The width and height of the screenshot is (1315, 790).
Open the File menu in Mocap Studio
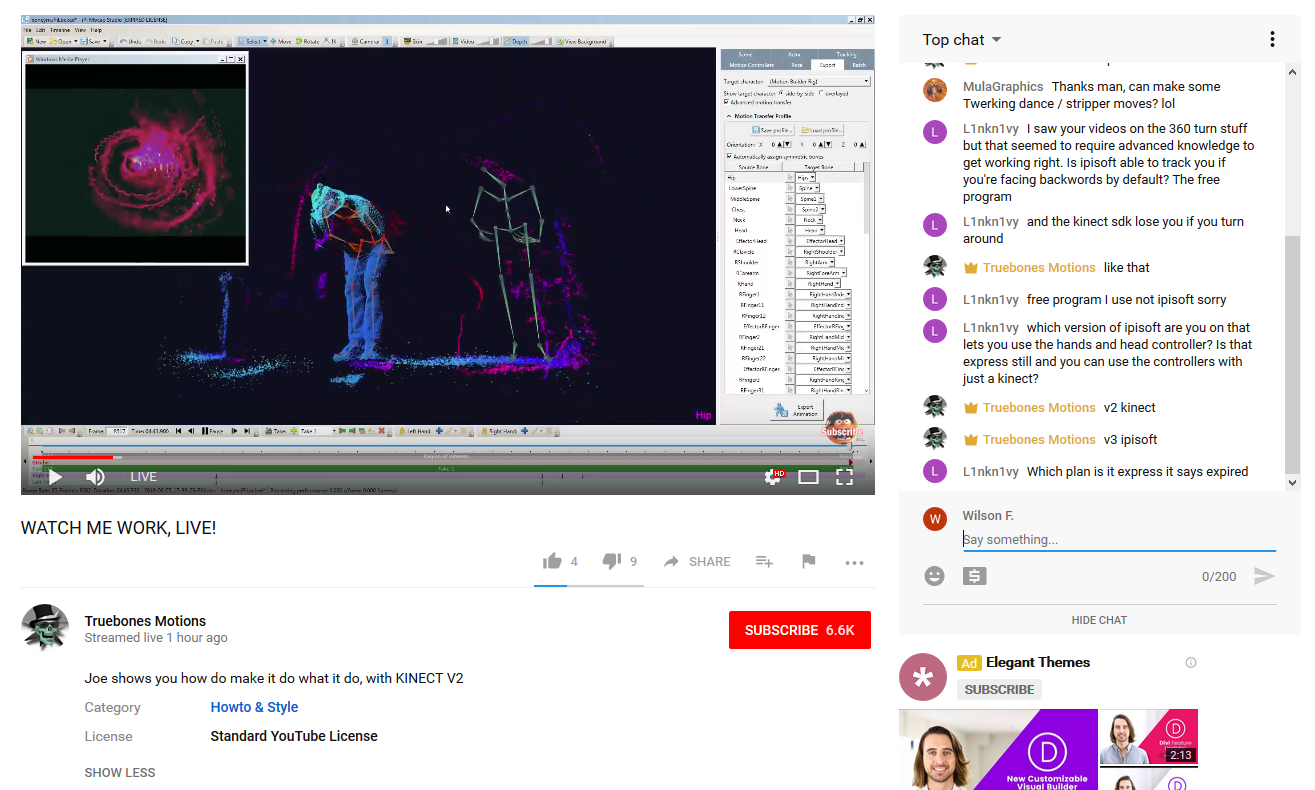tap(27, 30)
